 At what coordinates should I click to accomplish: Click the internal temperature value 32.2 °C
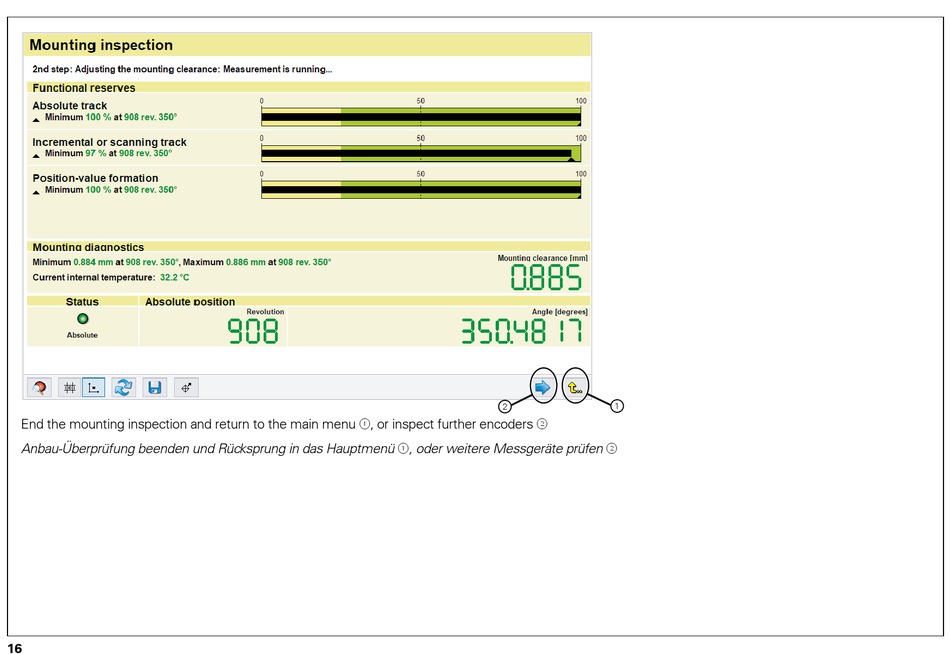(174, 278)
